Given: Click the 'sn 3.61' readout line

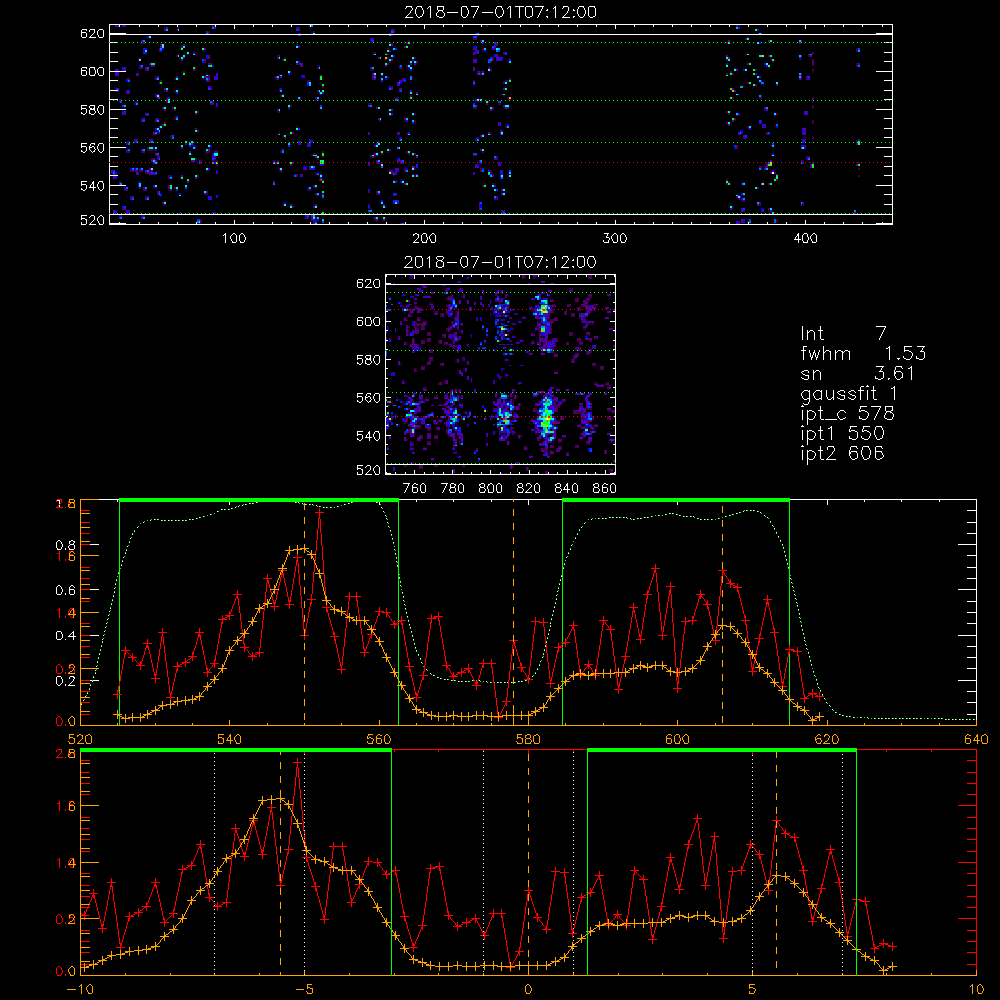Looking at the screenshot, I should 858,373.
